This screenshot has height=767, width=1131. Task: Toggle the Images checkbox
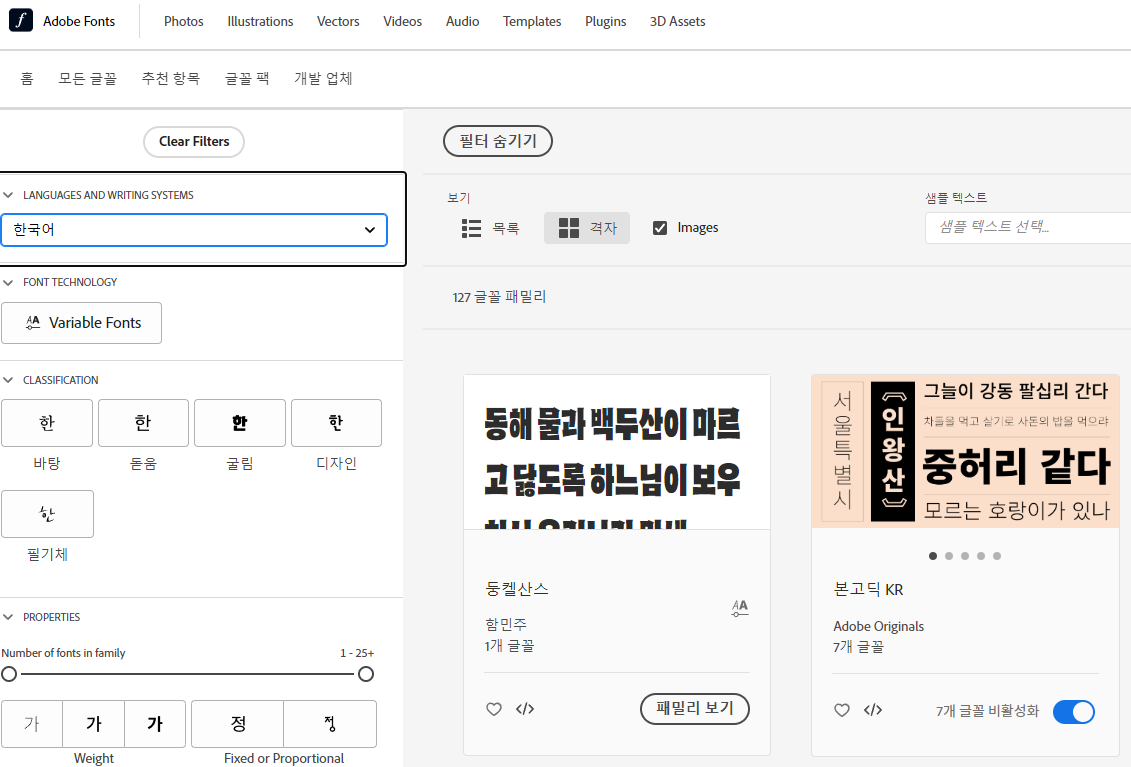659,228
